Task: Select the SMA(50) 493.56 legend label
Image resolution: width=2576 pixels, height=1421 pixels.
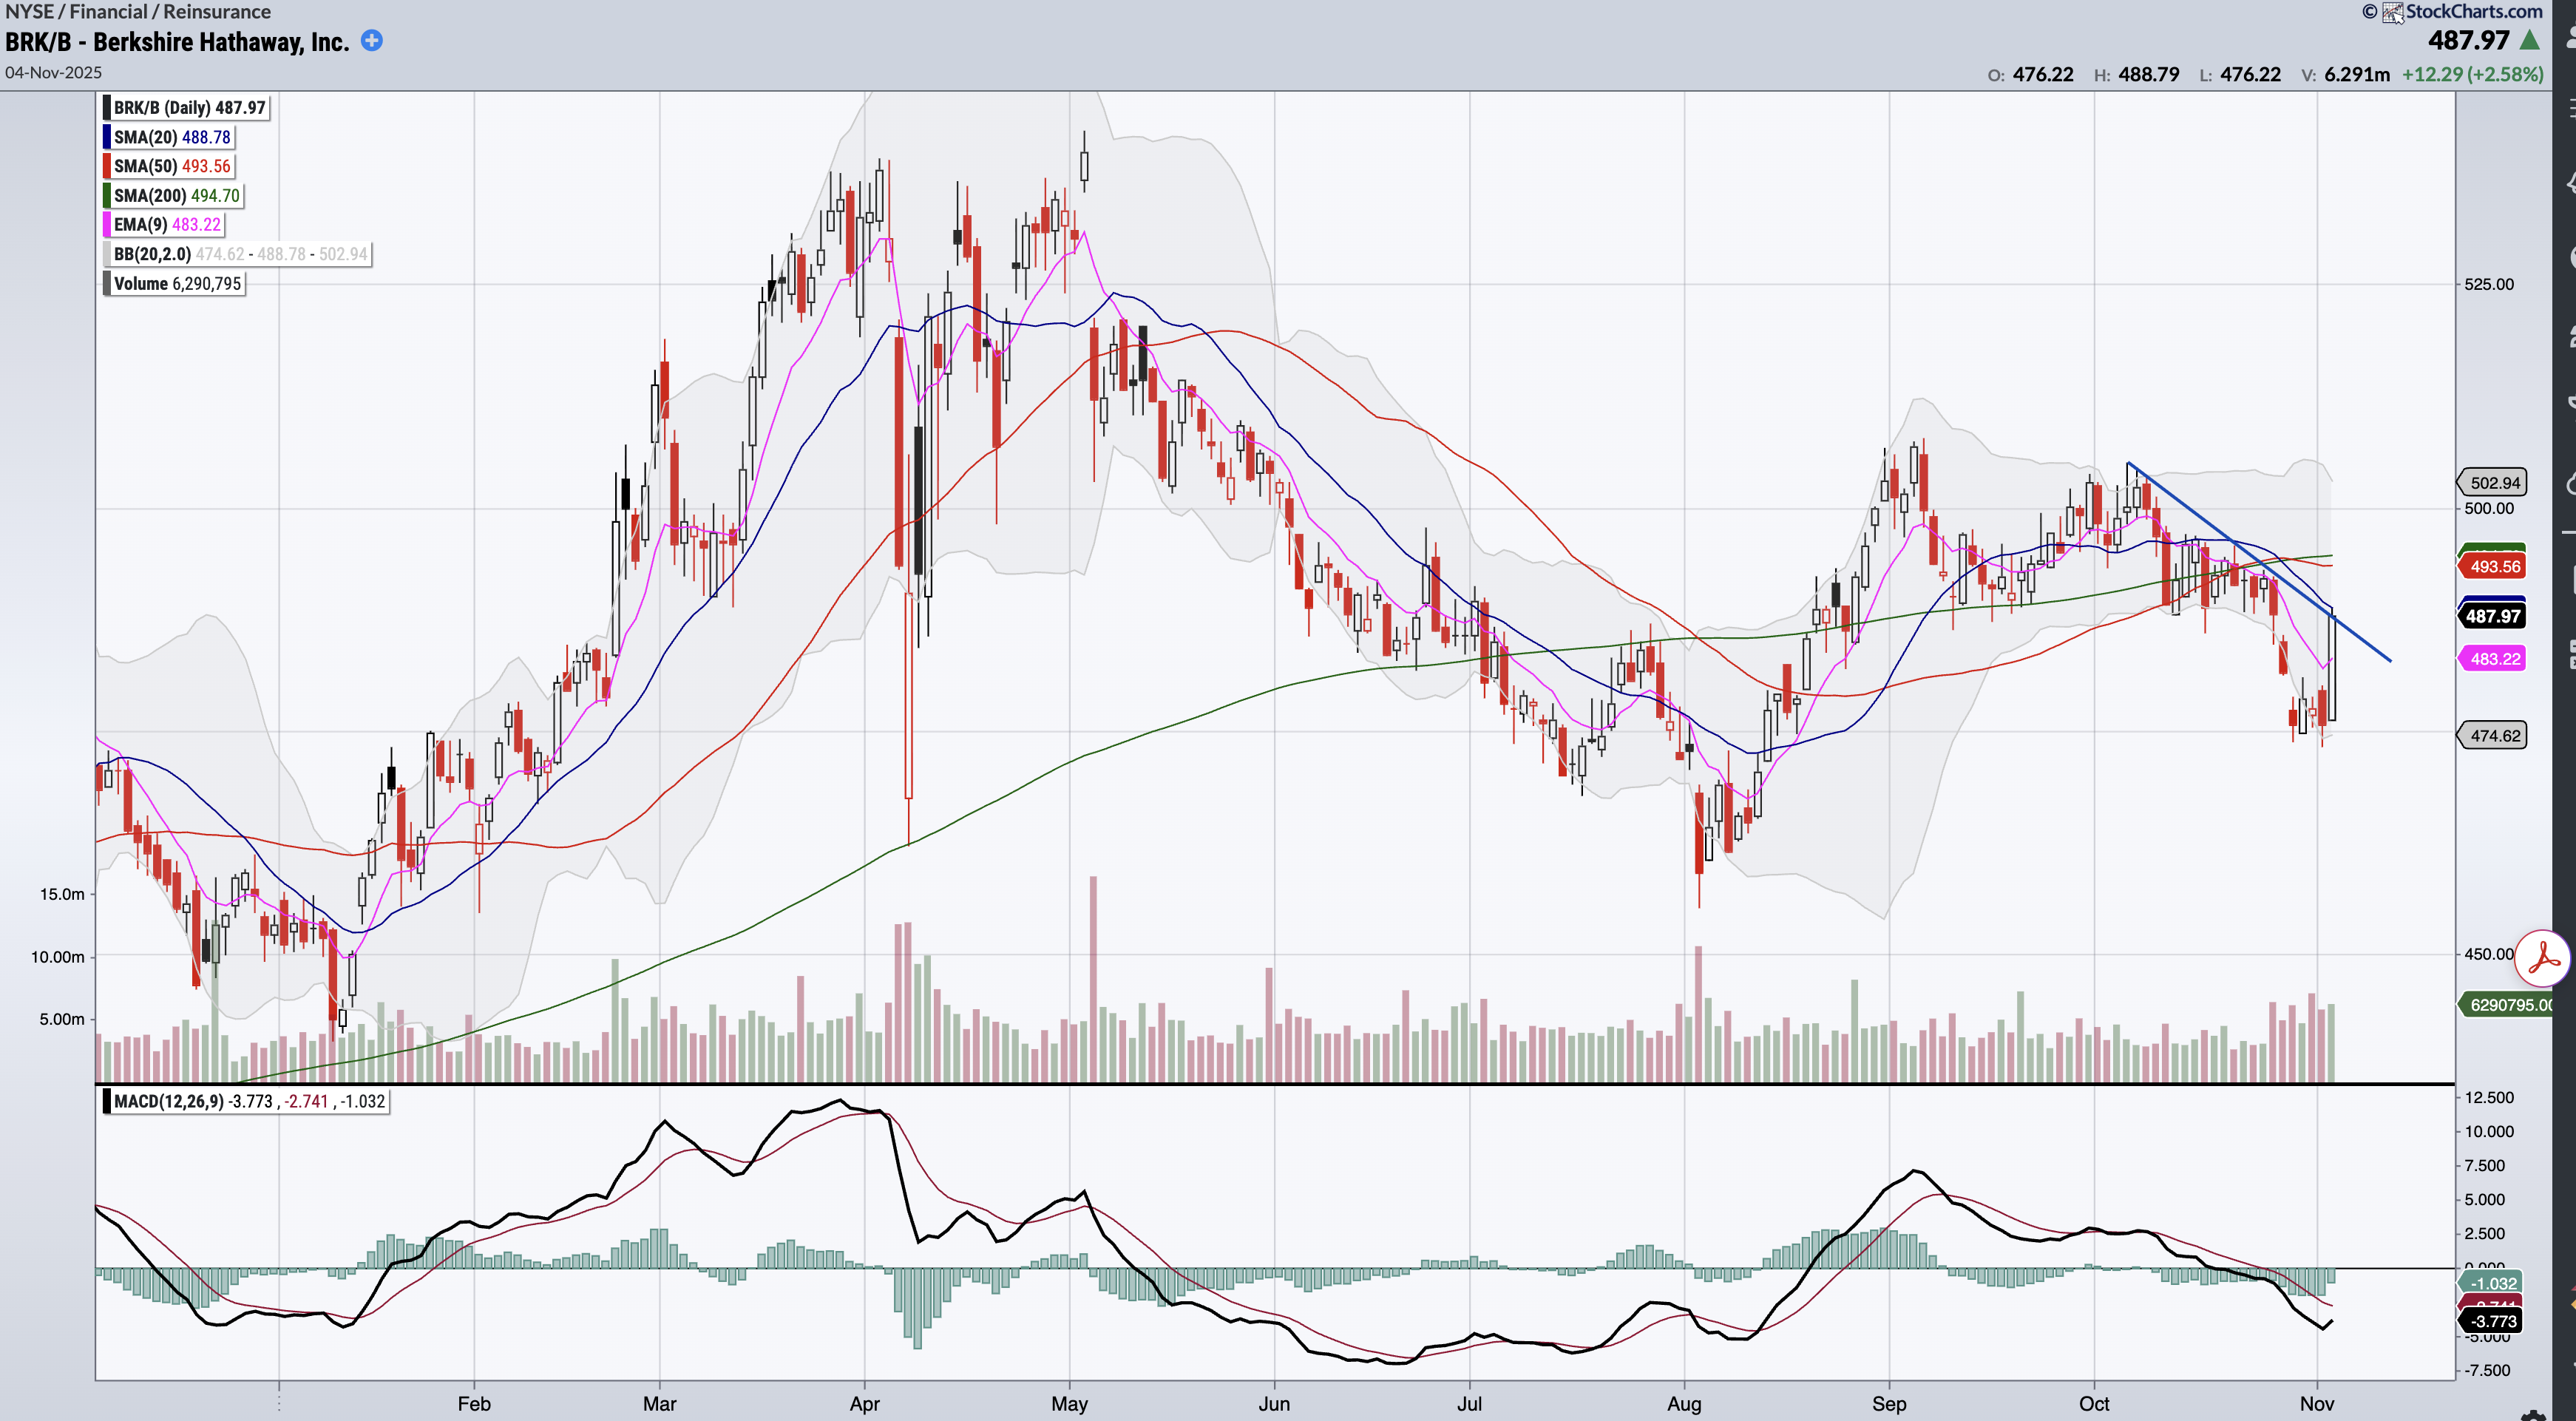Action: tap(171, 166)
